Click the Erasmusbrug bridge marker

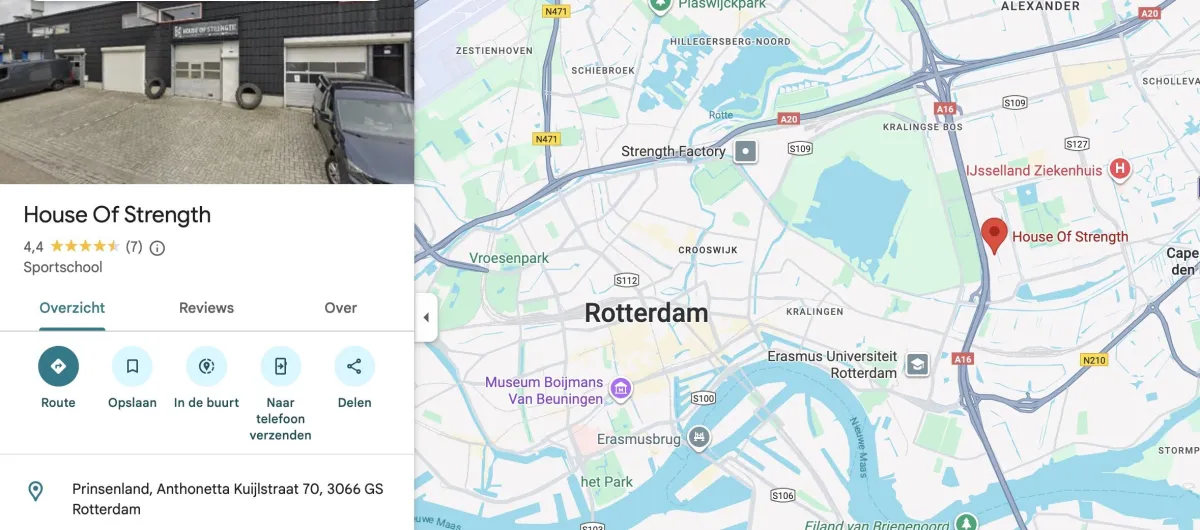tap(699, 437)
